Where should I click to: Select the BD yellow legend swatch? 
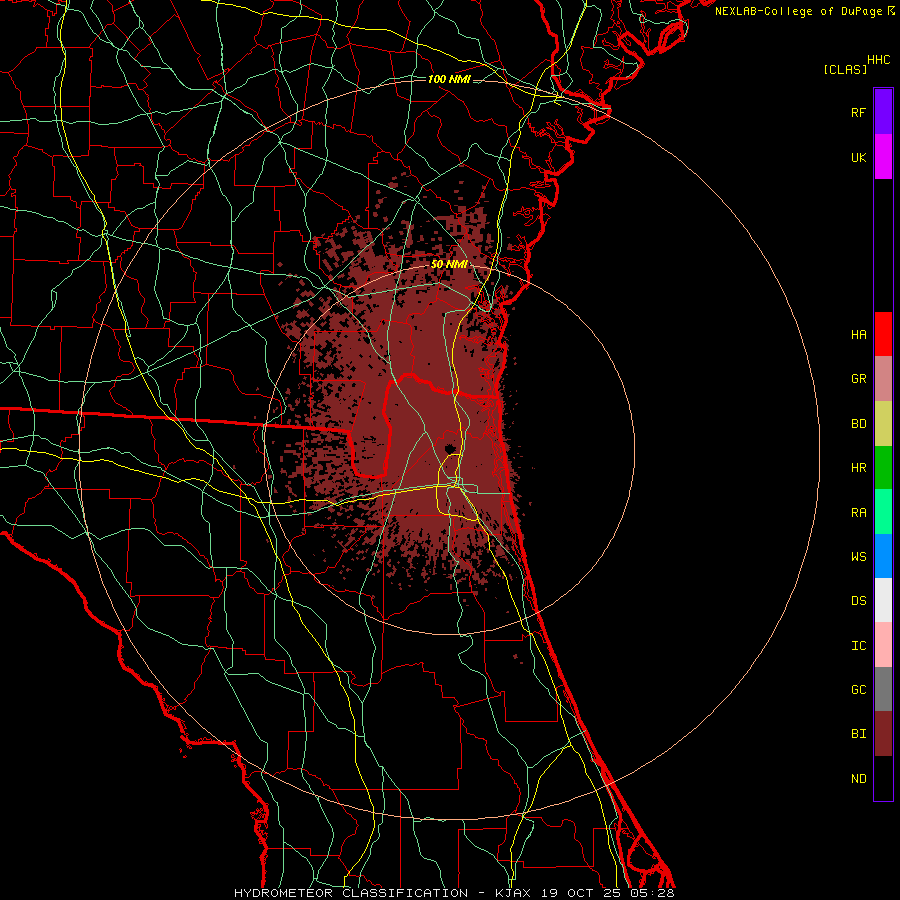click(883, 423)
